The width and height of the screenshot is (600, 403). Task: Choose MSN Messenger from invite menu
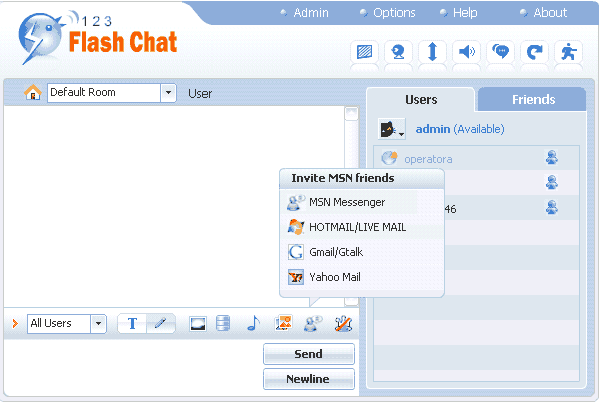point(362,202)
